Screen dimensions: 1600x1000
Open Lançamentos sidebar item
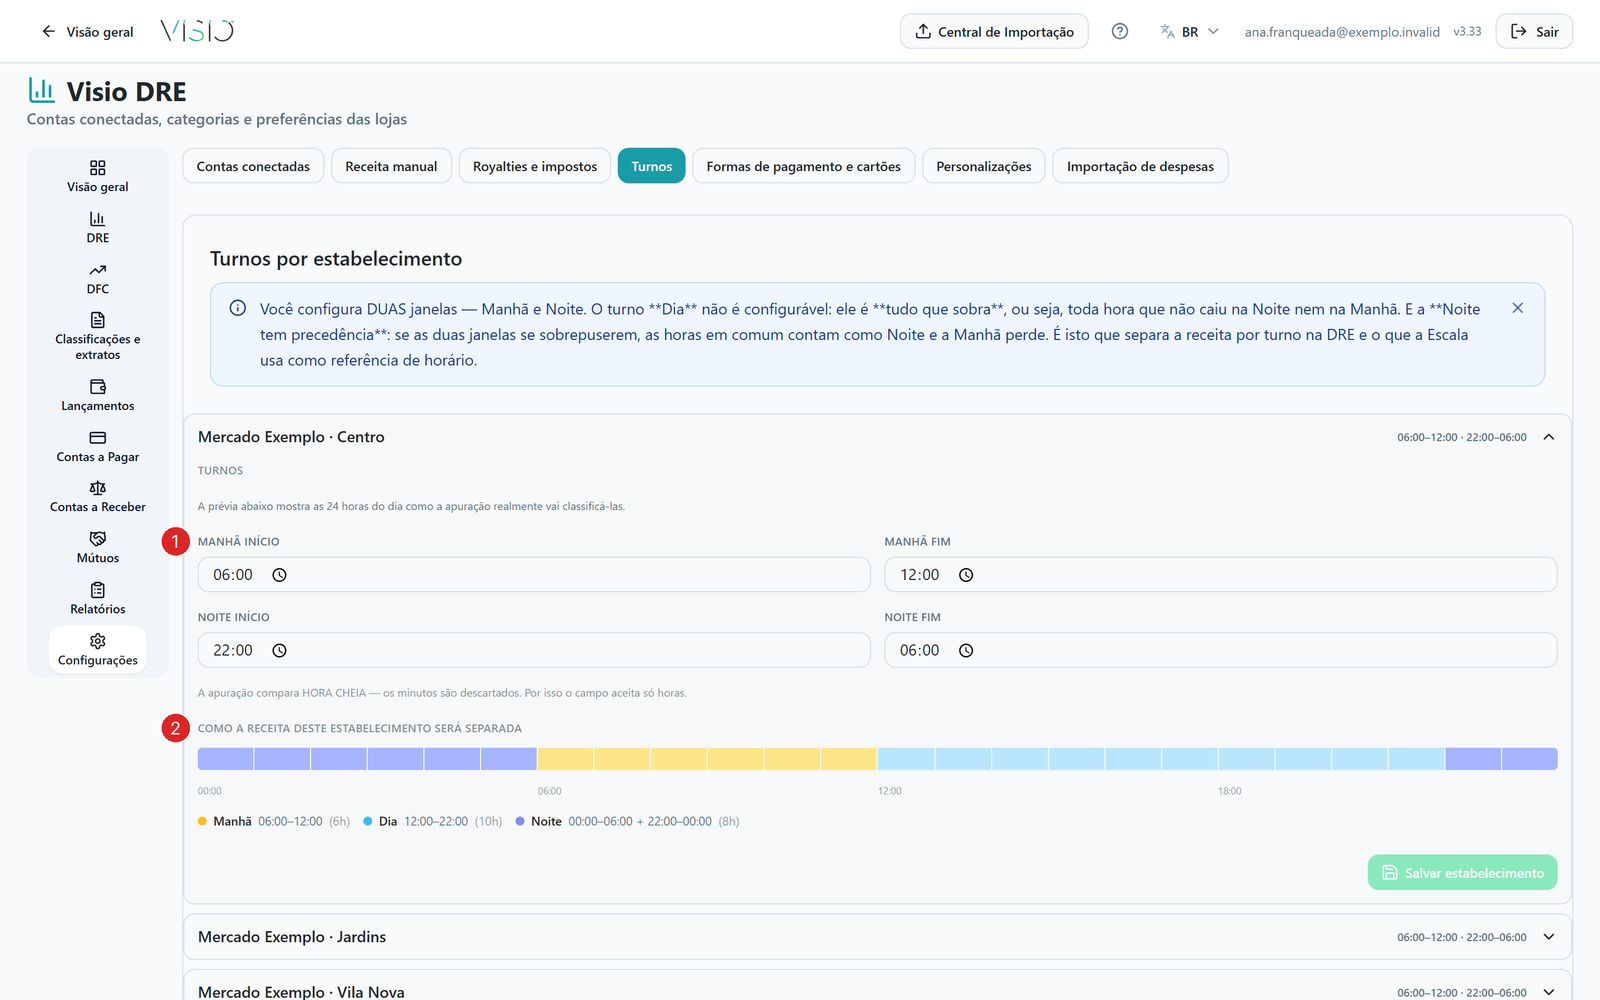(x=98, y=395)
